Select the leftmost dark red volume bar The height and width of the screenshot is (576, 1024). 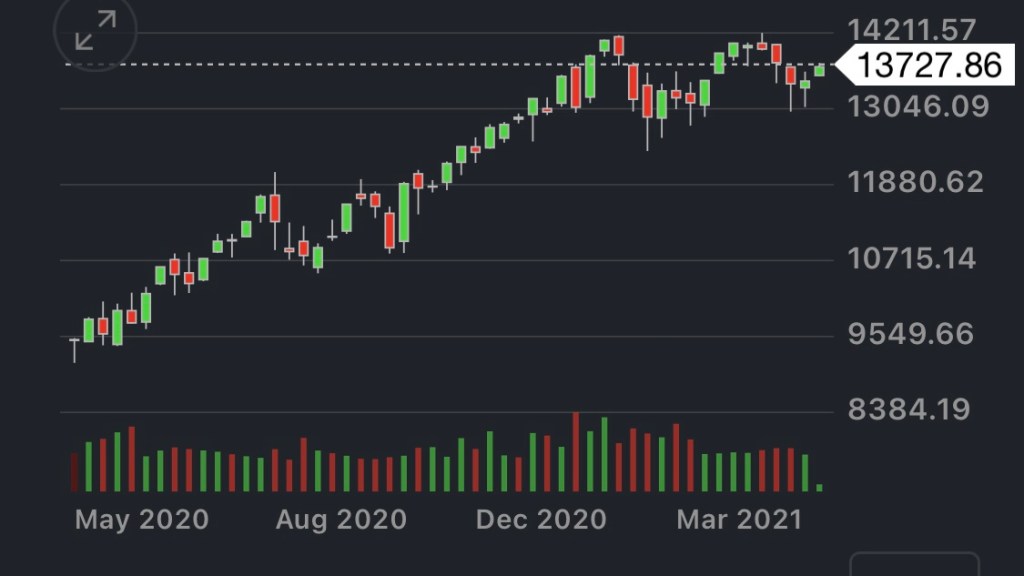coord(74,471)
